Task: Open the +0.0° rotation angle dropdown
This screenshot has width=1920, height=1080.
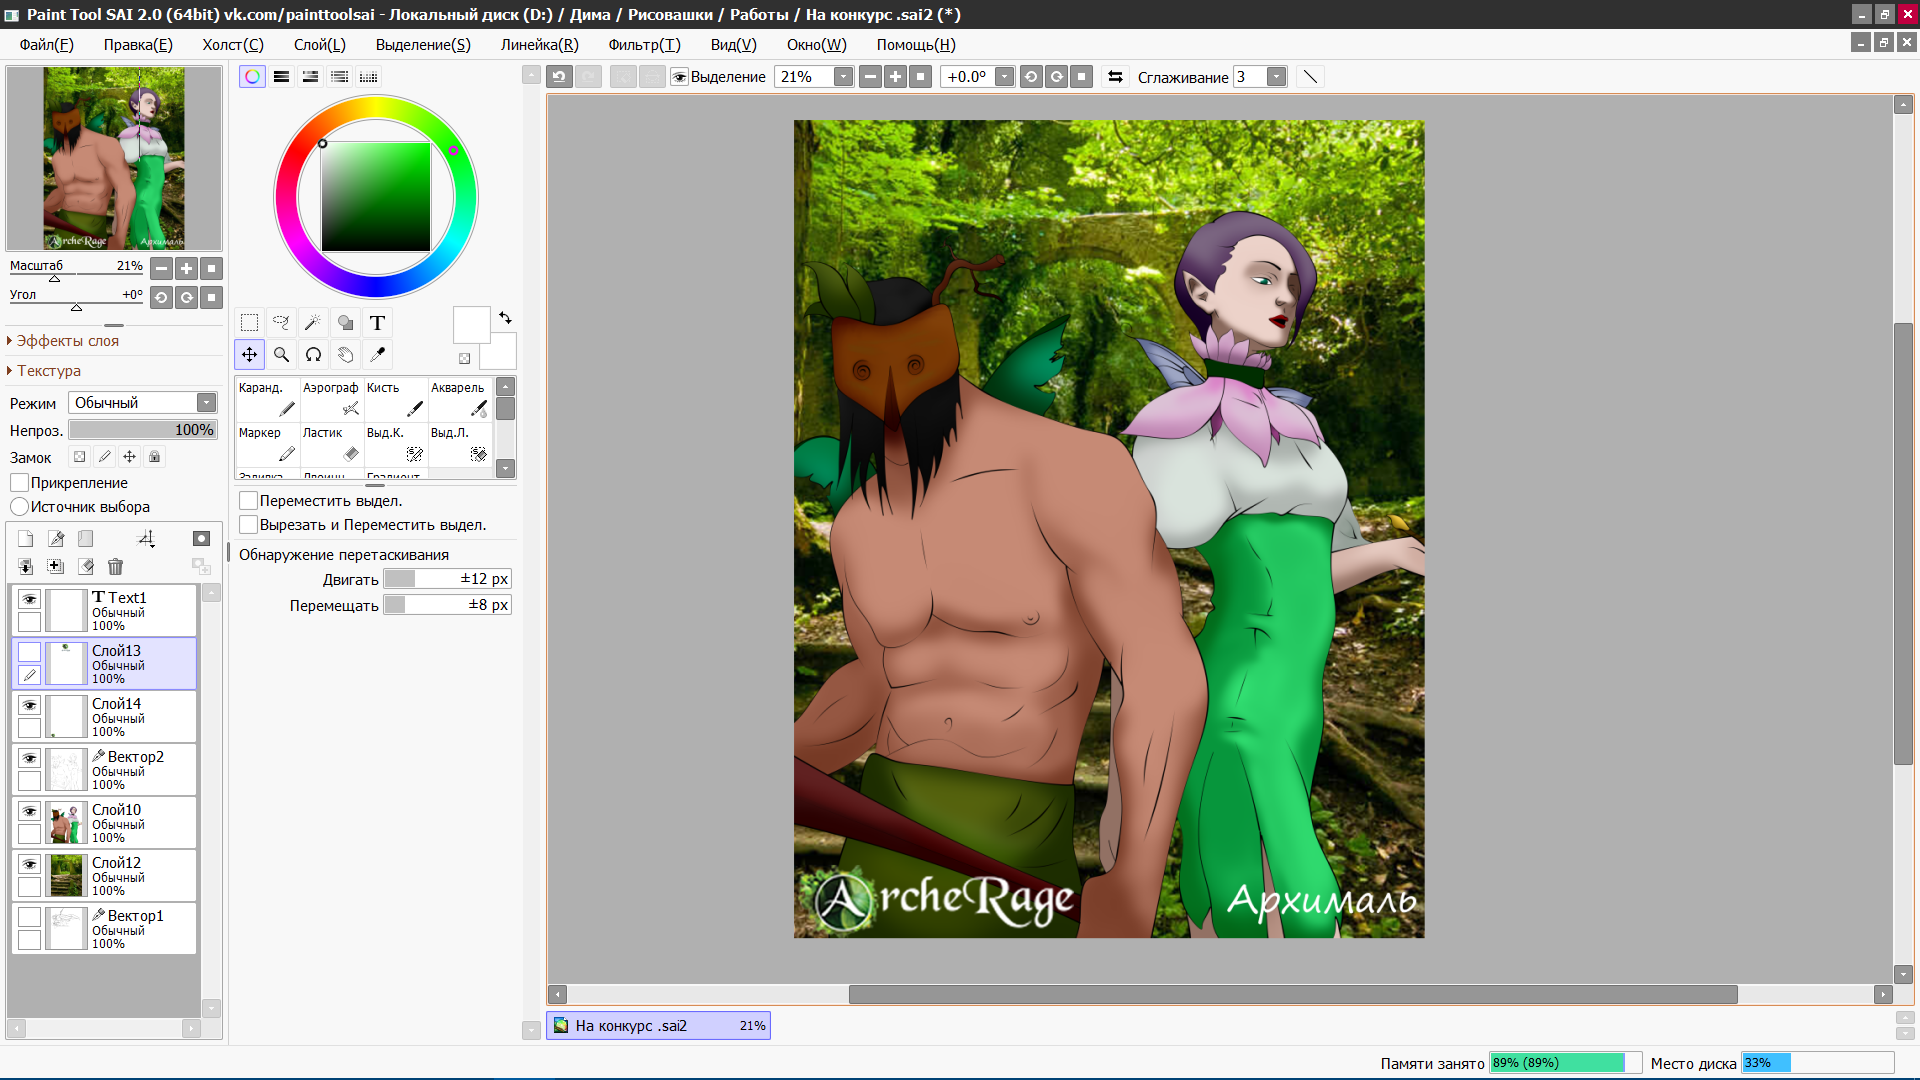Action: click(x=1005, y=77)
